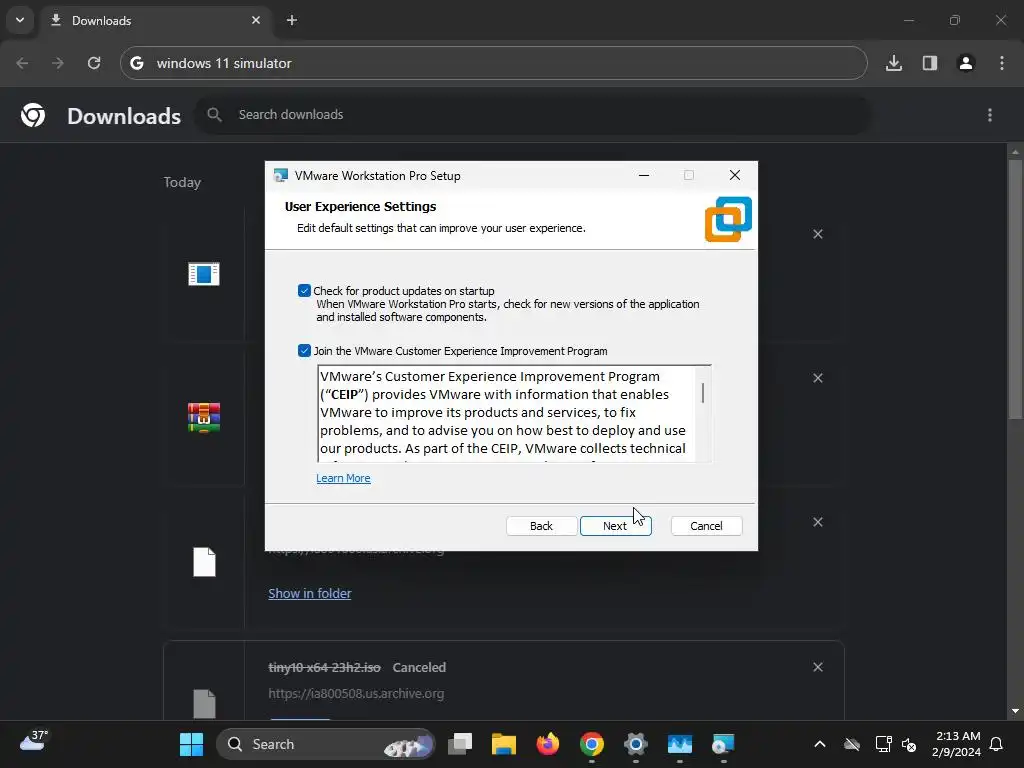Open the weather widget showing 37°
1024x768 pixels.
coord(34,742)
